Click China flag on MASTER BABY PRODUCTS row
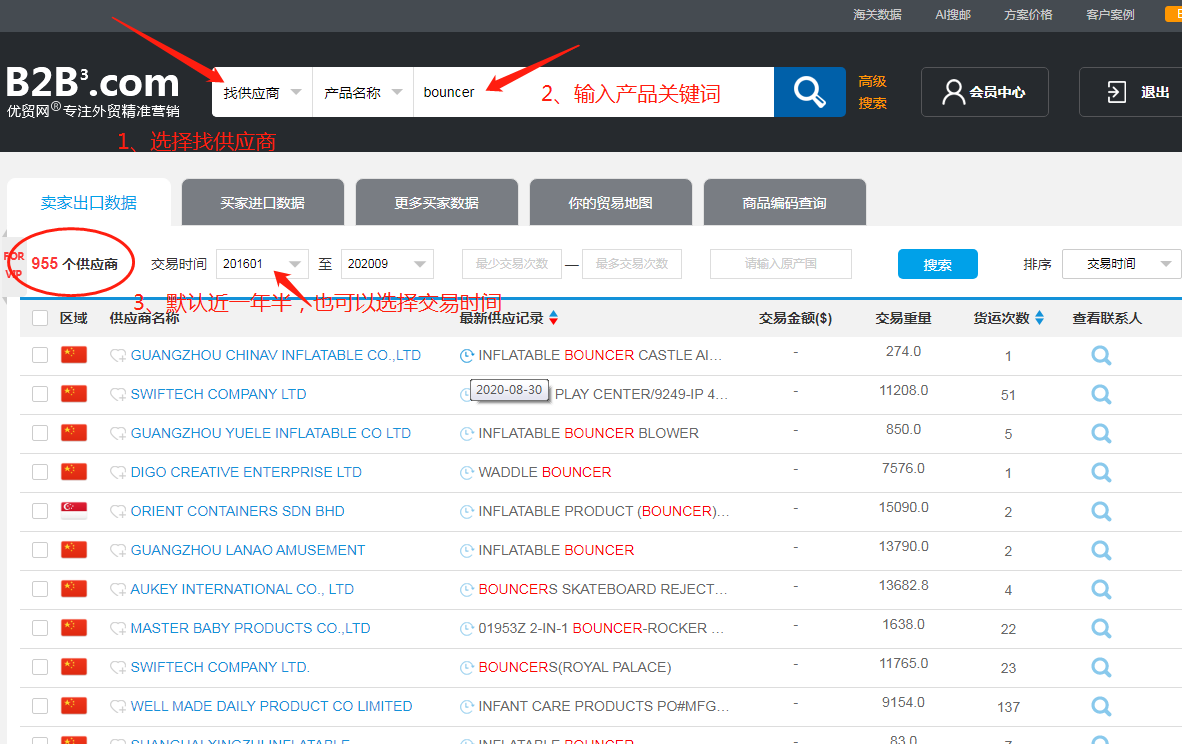Image resolution: width=1182 pixels, height=744 pixels. pyautogui.click(x=74, y=627)
